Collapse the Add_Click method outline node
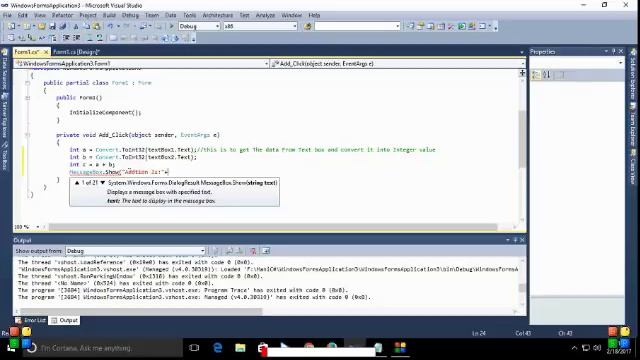The image size is (640, 360). click(27, 135)
